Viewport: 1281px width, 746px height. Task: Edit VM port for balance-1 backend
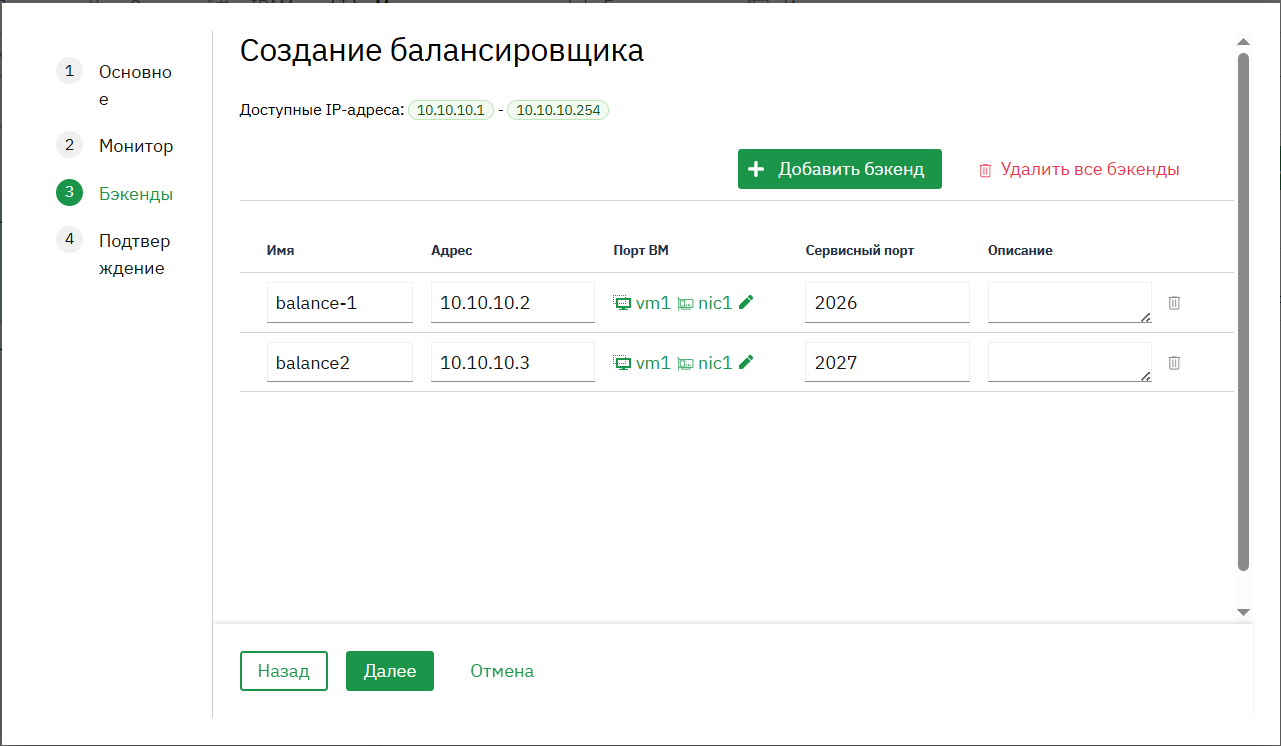(x=746, y=302)
